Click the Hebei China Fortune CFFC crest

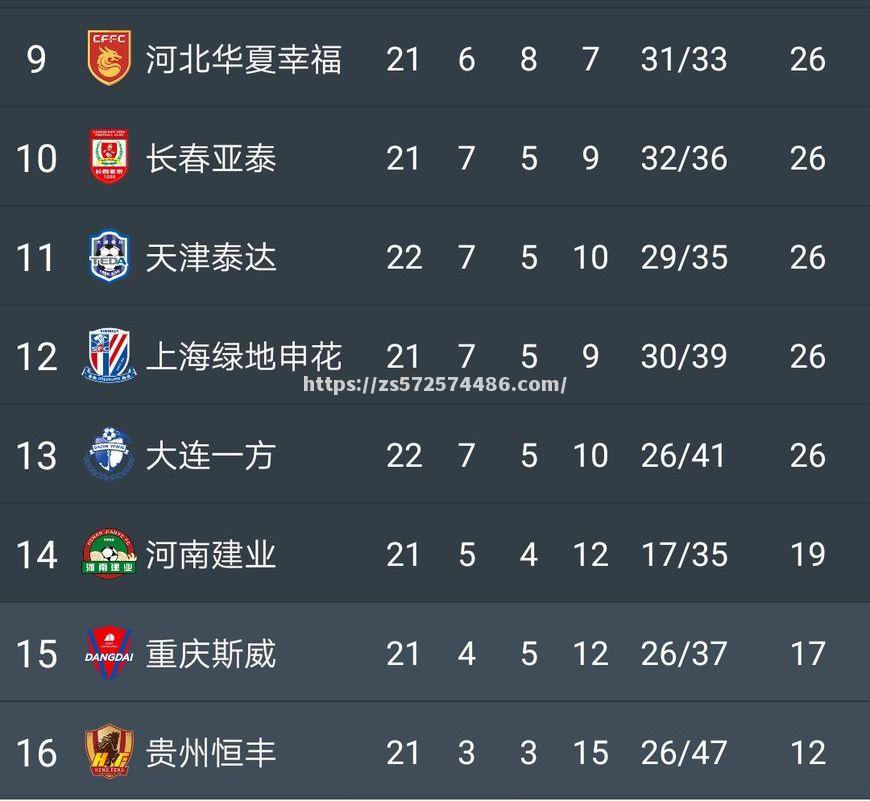click(x=109, y=58)
